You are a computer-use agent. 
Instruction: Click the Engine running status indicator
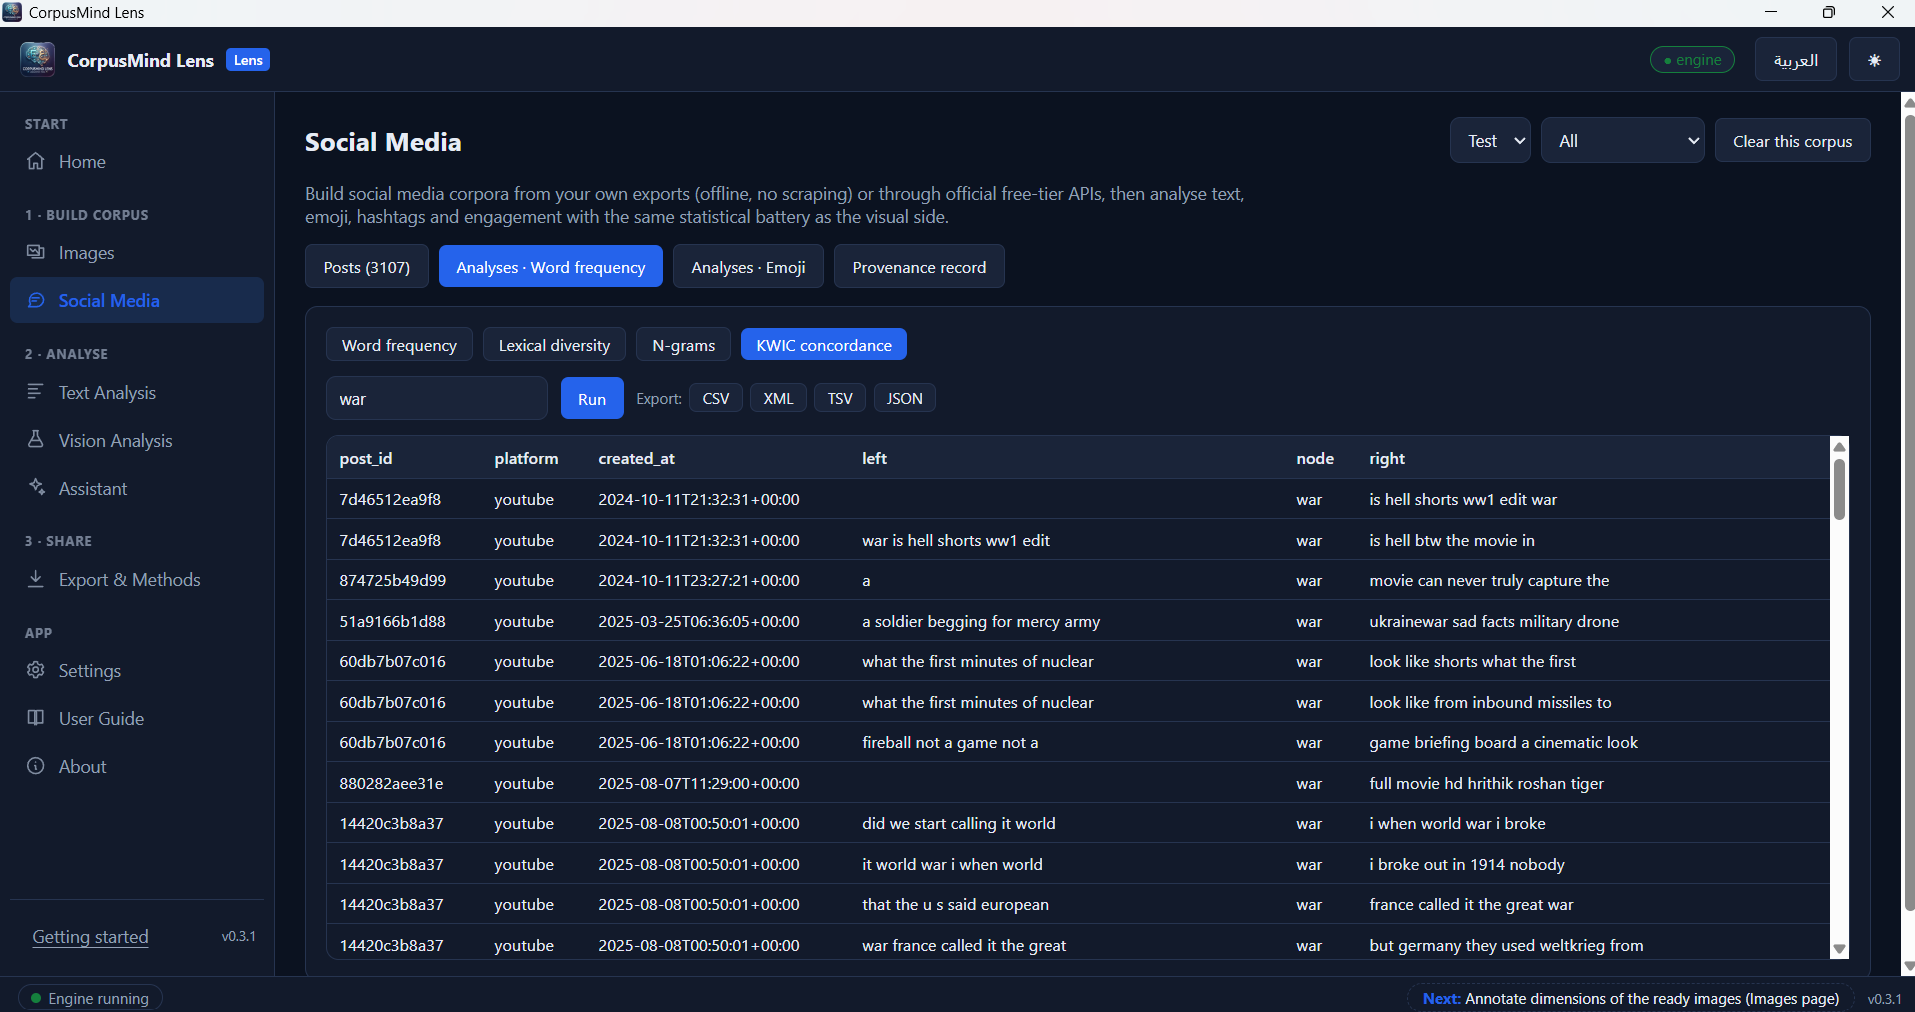pyautogui.click(x=90, y=998)
